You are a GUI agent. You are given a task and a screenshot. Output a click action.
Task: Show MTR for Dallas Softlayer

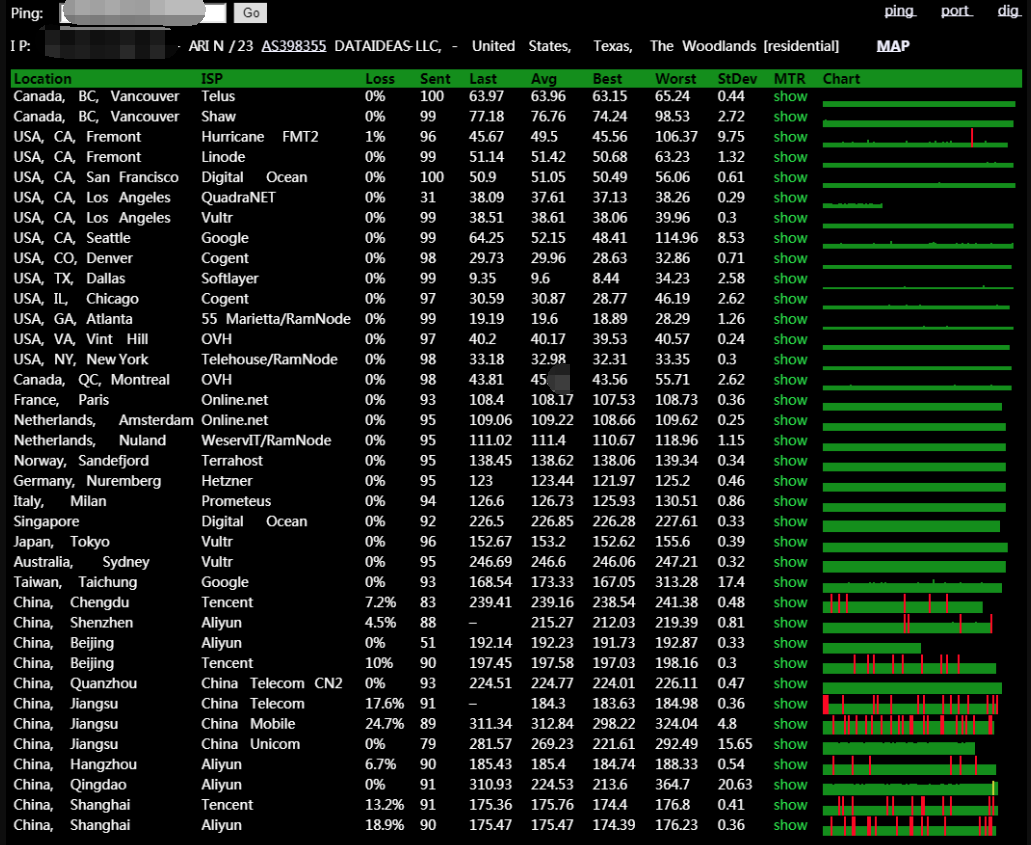tap(790, 279)
